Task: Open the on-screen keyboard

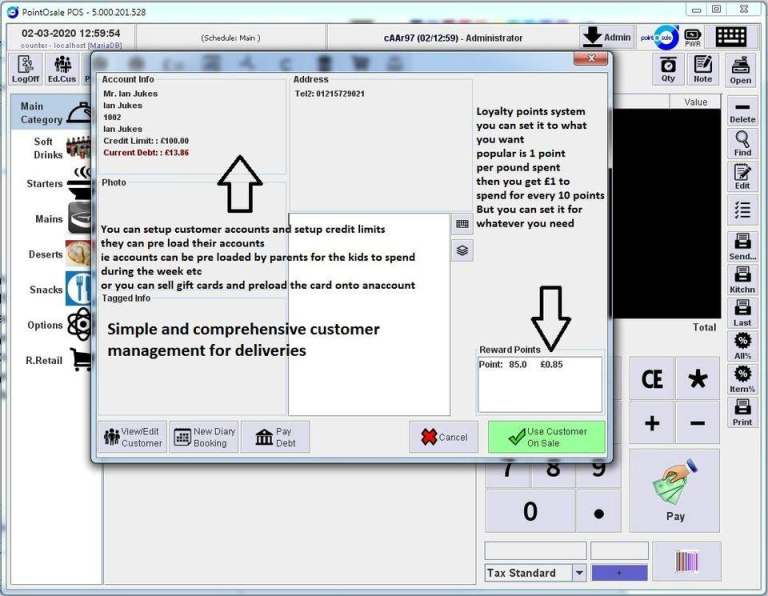Action: click(x=730, y=37)
